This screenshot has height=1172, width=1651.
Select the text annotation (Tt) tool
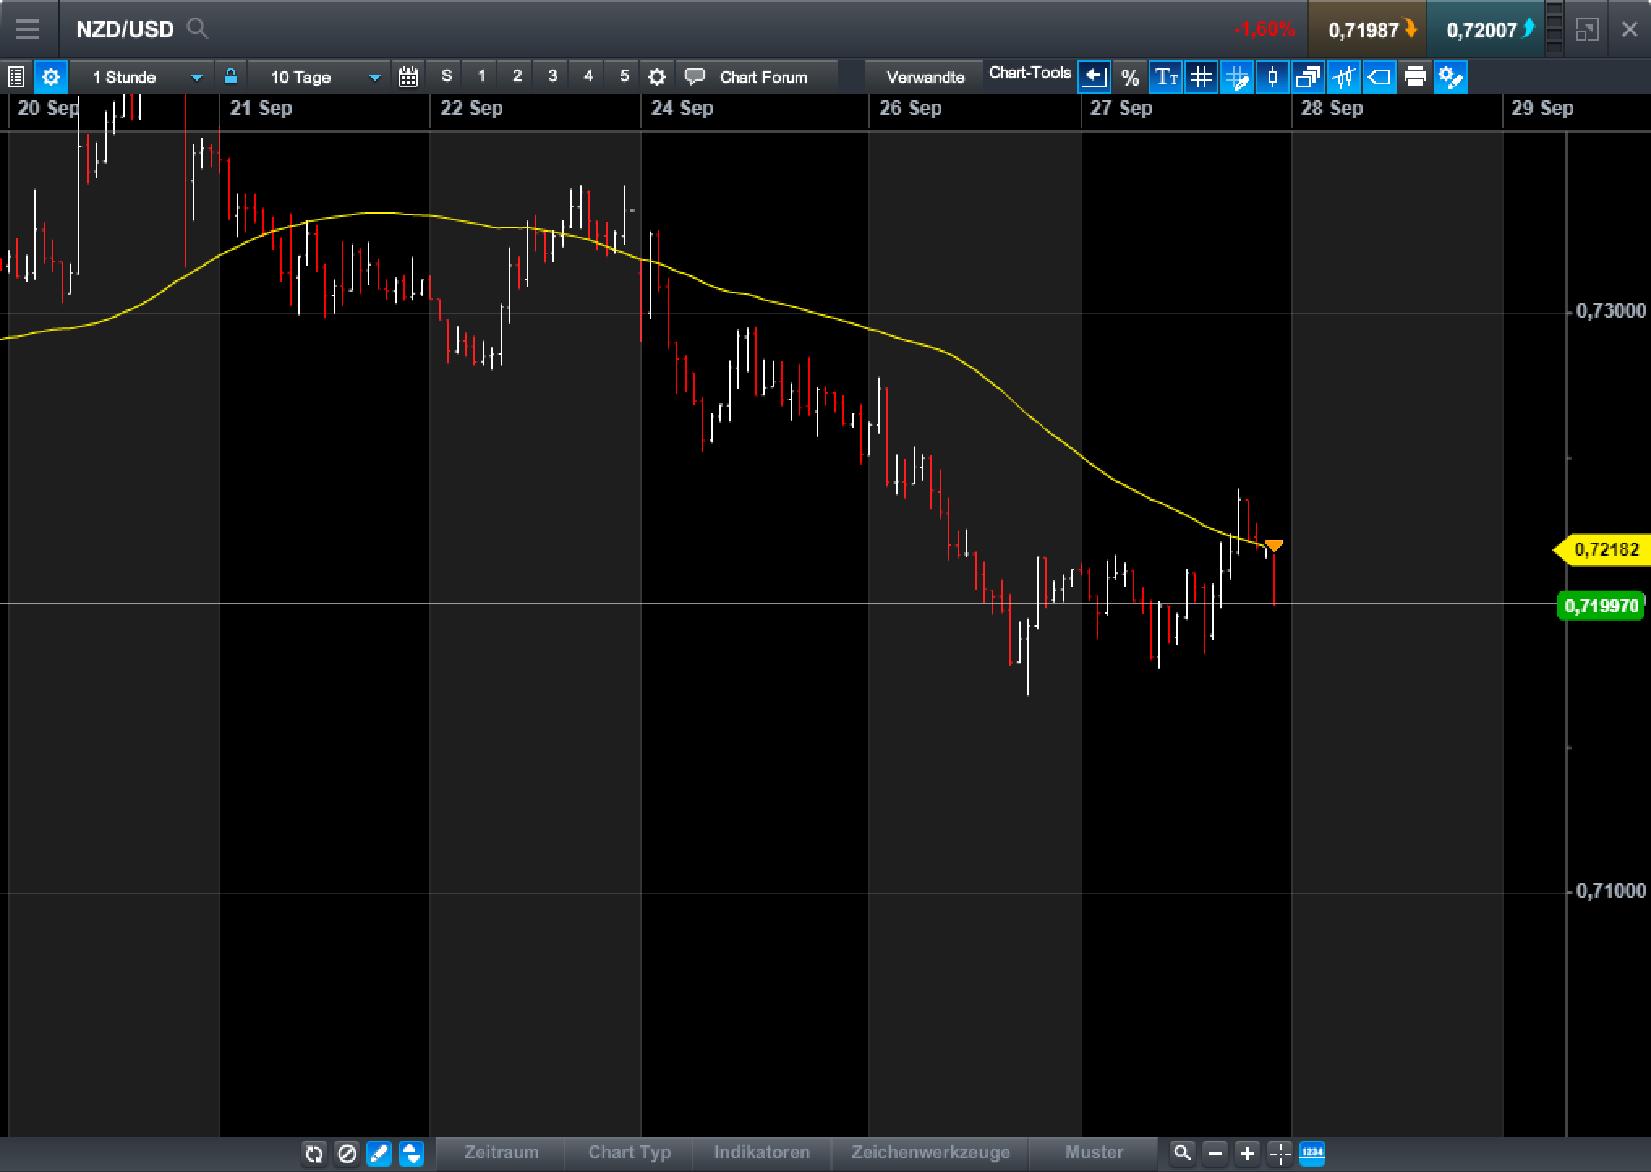coord(1166,76)
